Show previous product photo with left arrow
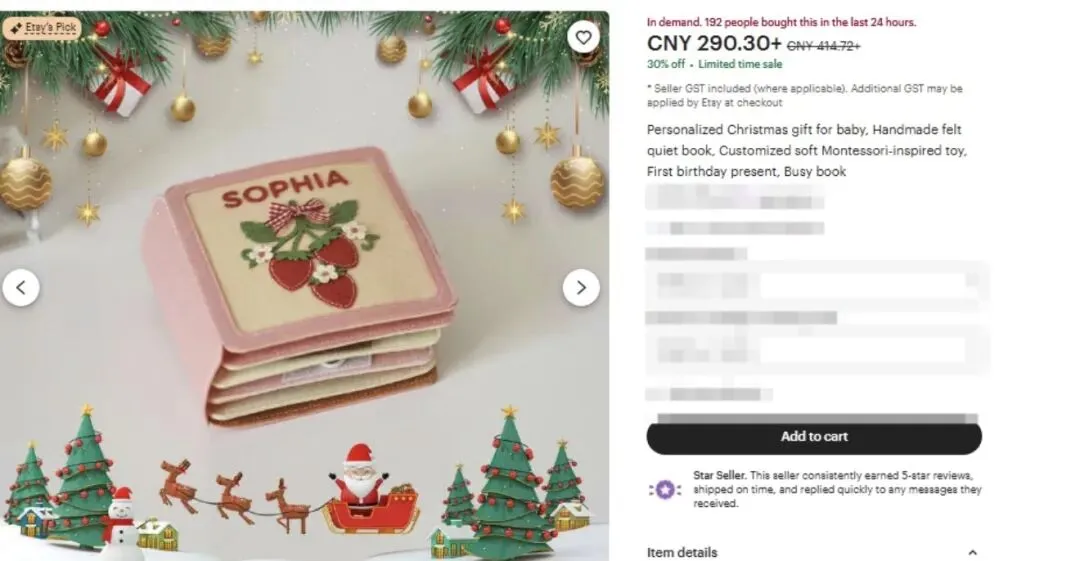1080x561 pixels. click(21, 287)
